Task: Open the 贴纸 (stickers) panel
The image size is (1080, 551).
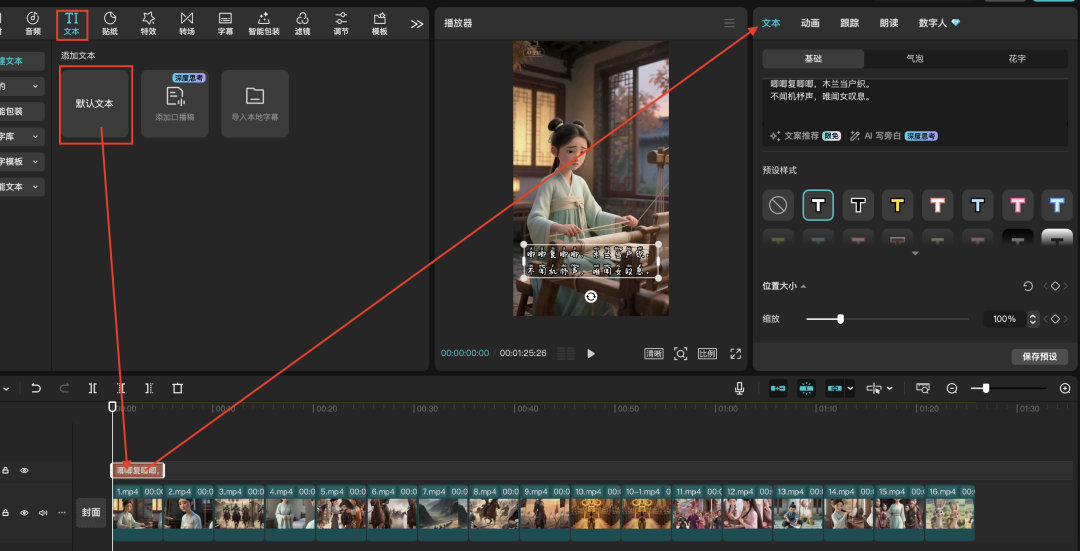Action: (110, 22)
